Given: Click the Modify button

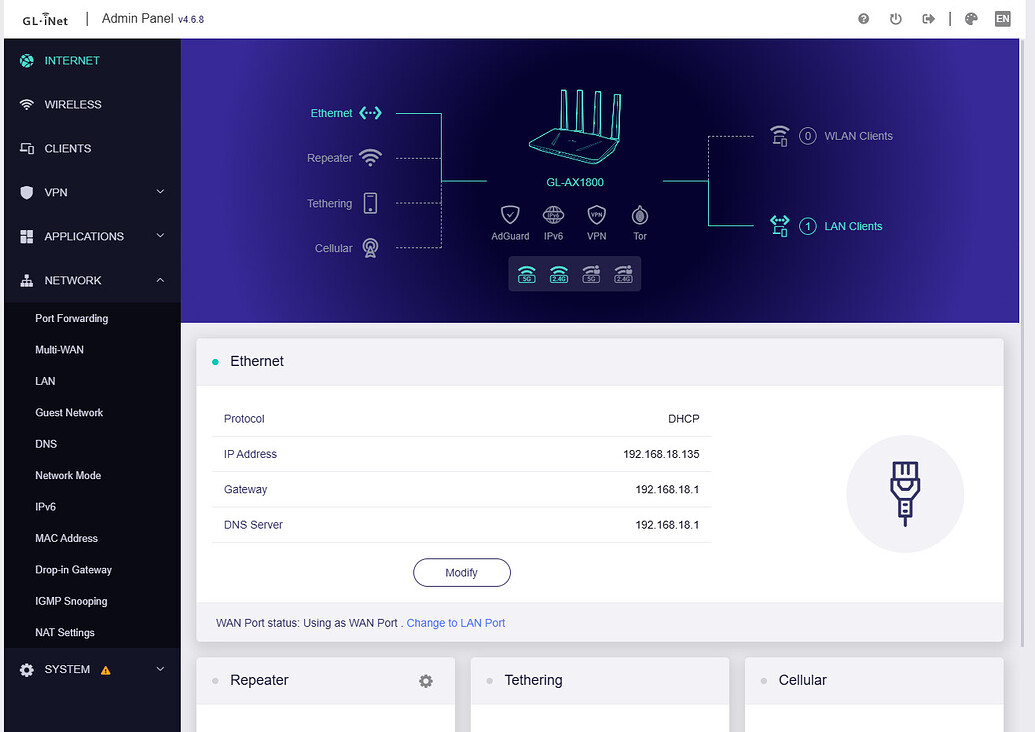Looking at the screenshot, I should click(x=461, y=572).
